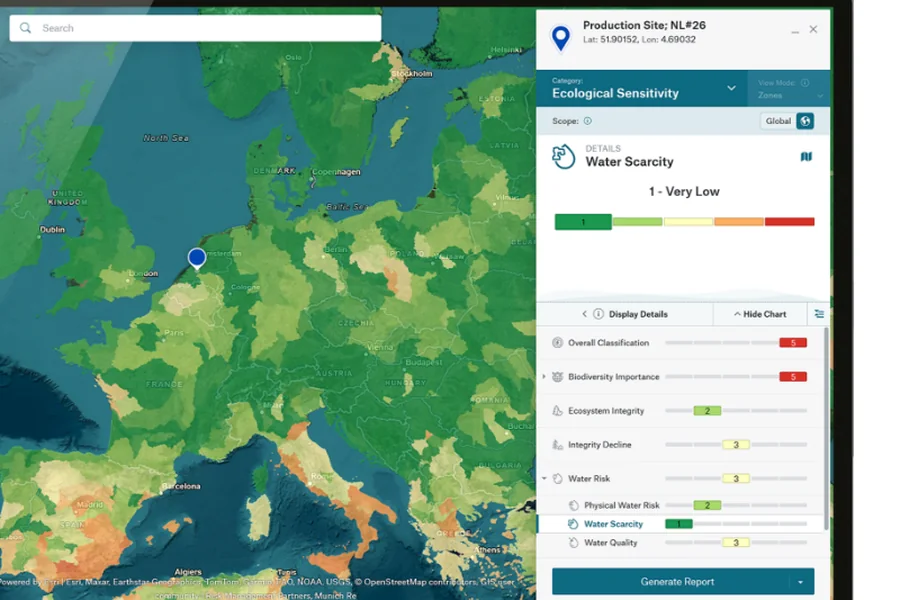
Task: Click the Water Quality row icon
Action: click(573, 543)
